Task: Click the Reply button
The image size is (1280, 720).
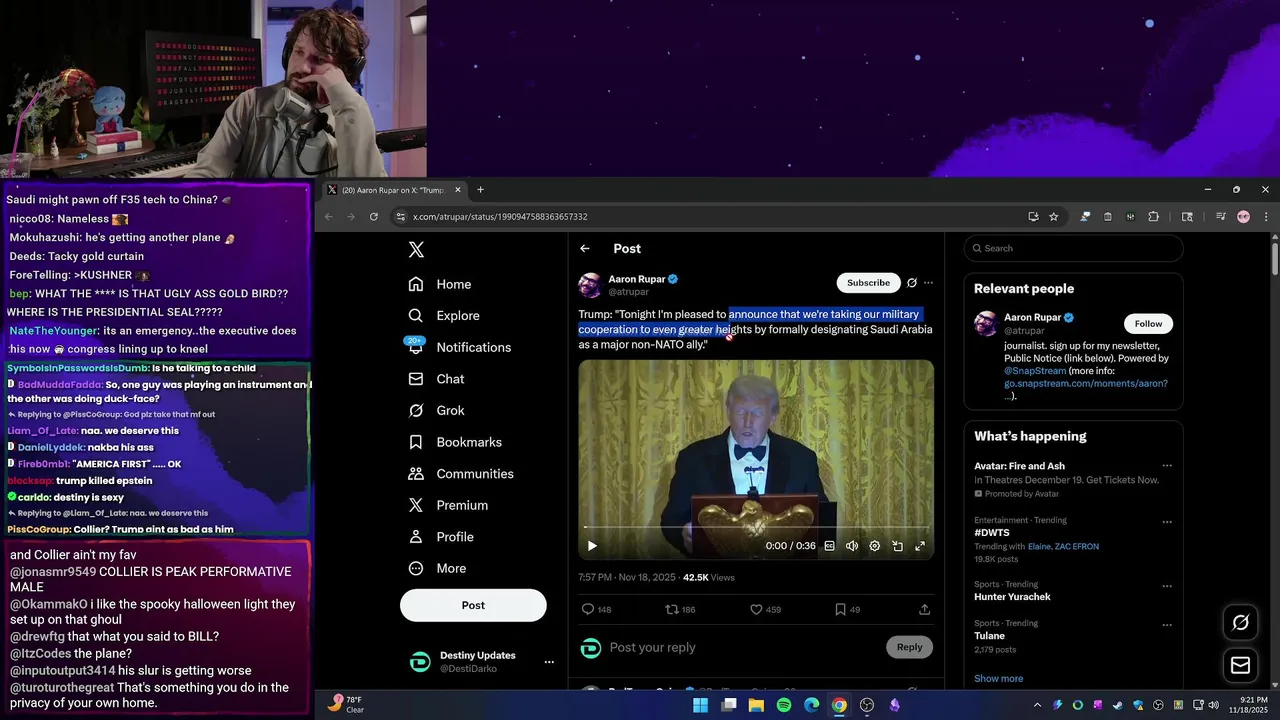Action: (909, 647)
